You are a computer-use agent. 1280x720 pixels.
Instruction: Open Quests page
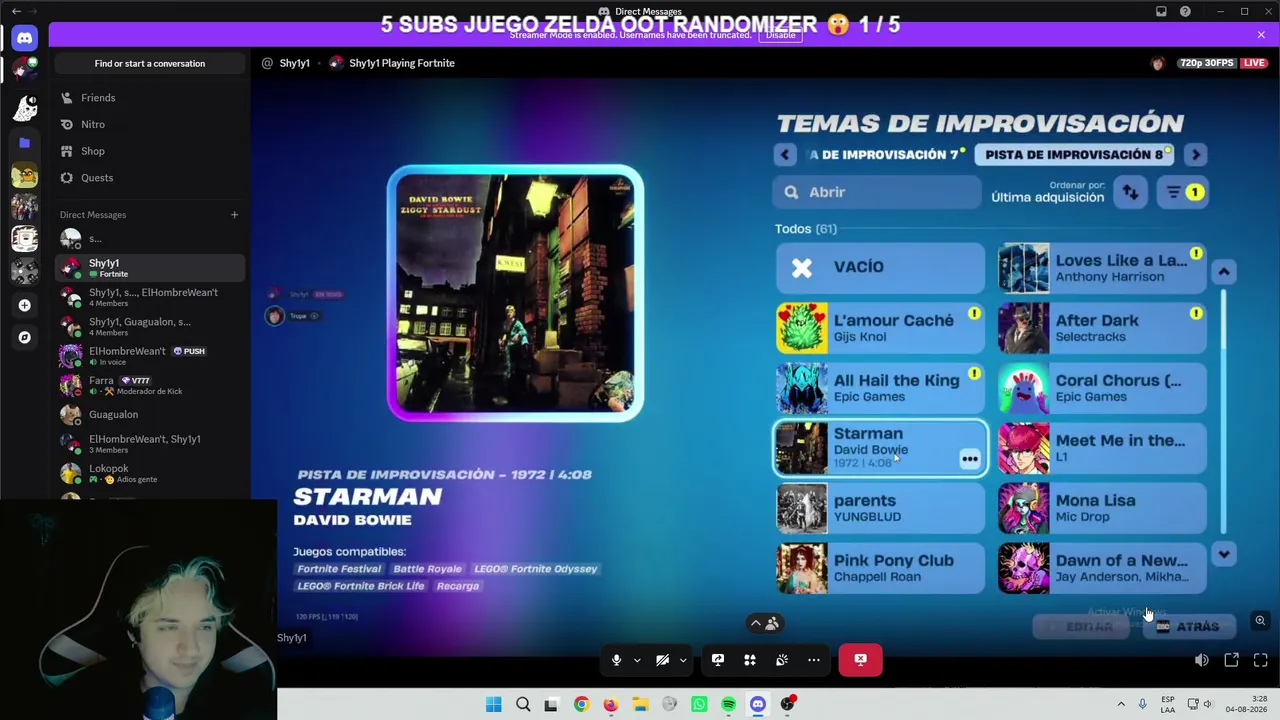click(150, 178)
